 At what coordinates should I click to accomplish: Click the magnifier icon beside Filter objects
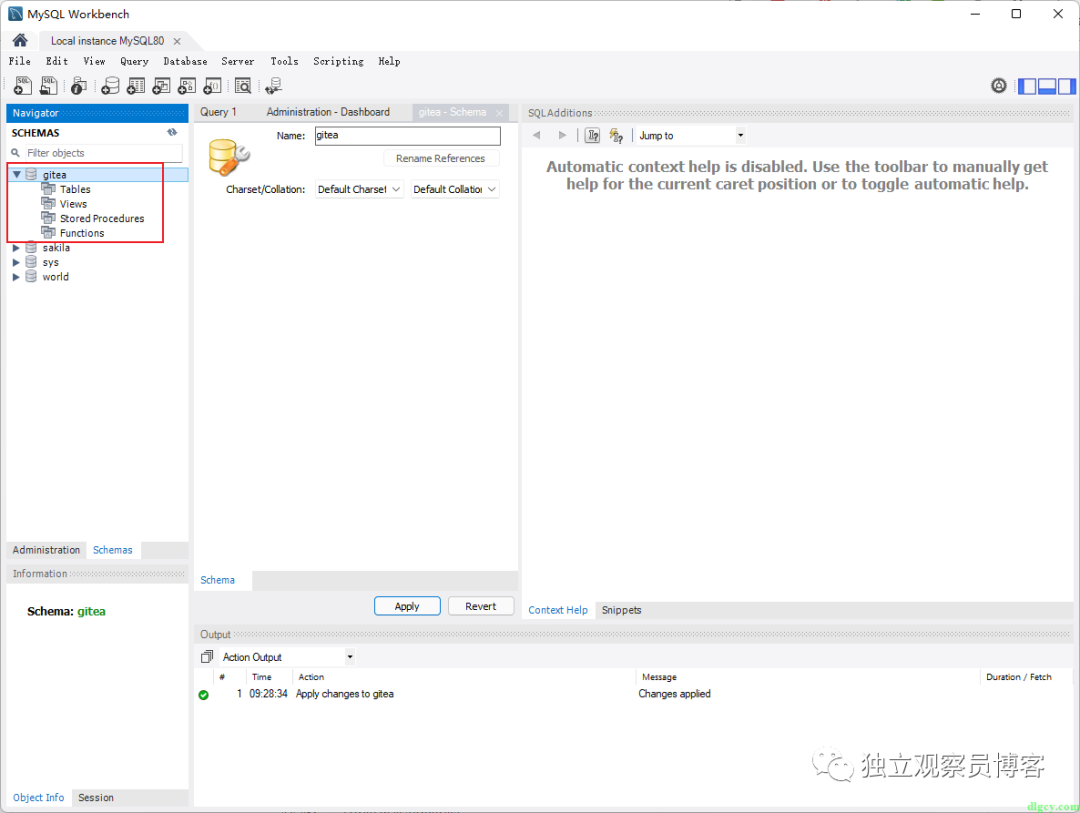tap(15, 153)
